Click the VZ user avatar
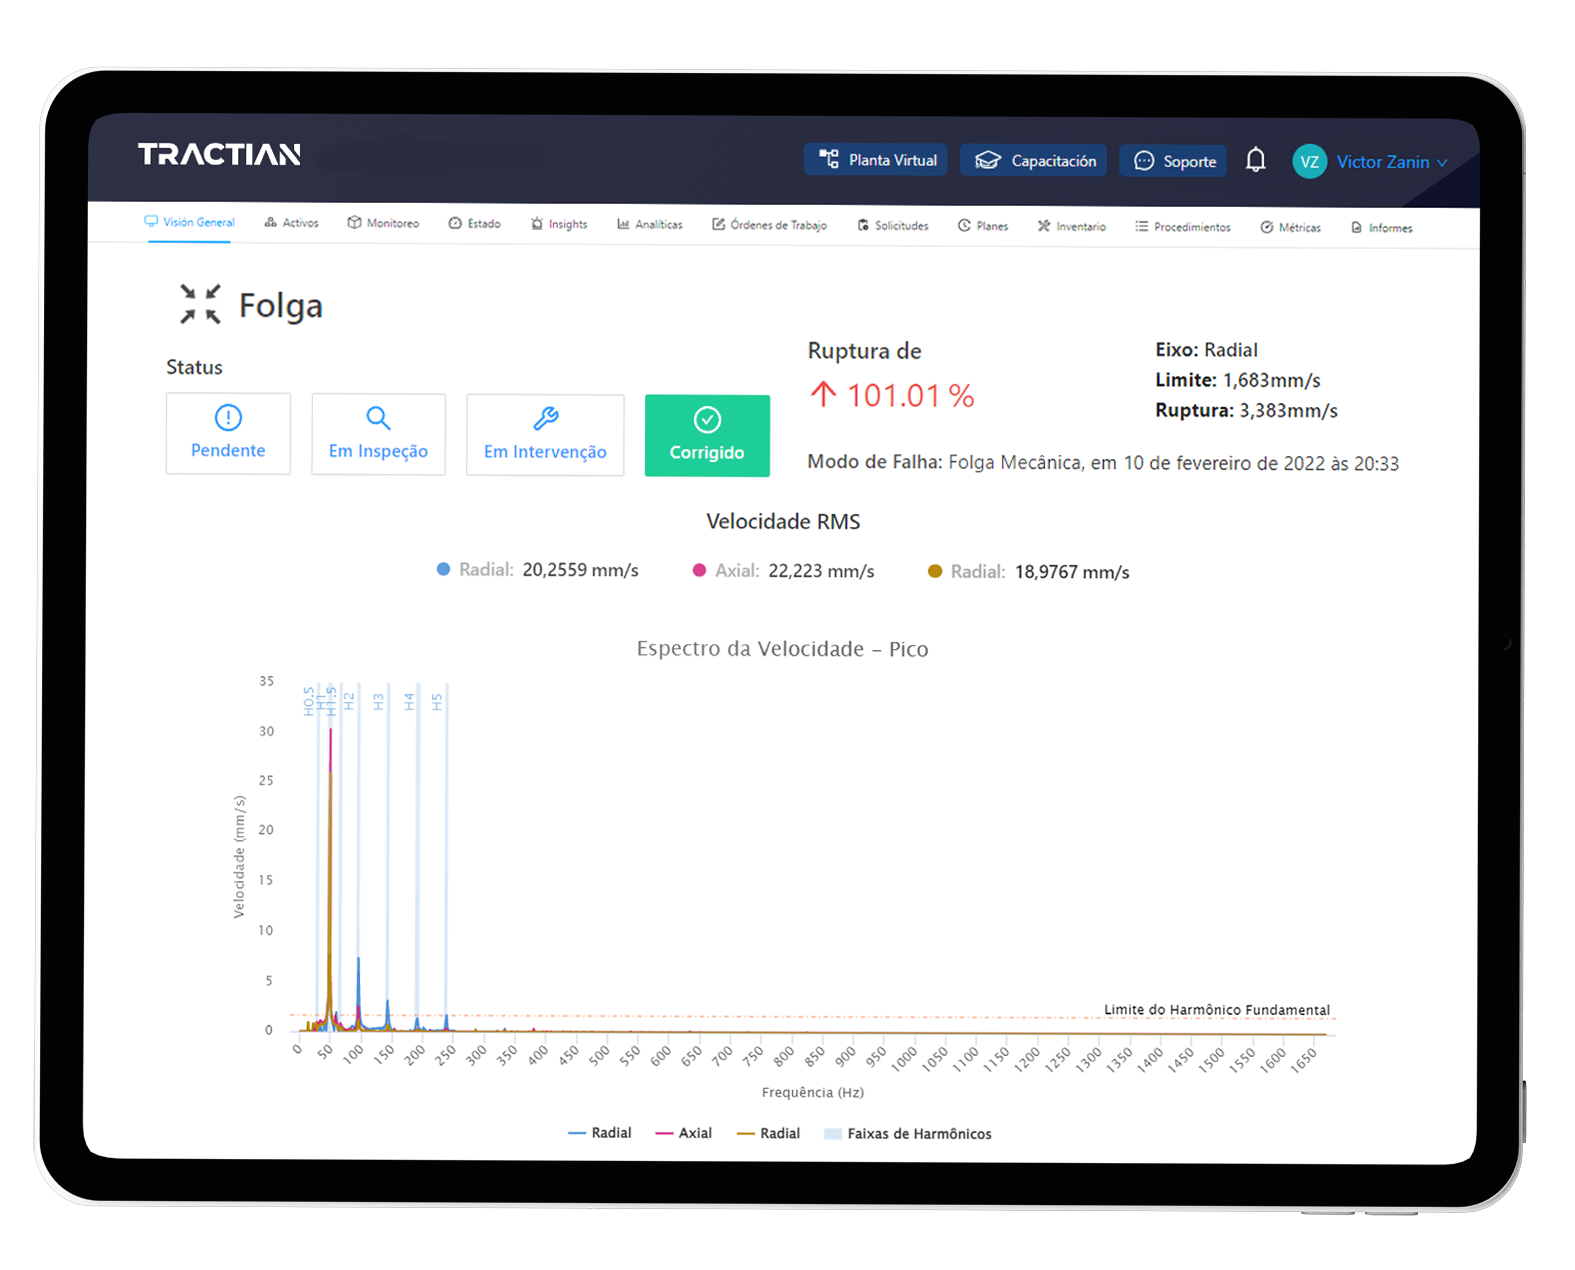The height and width of the screenshot is (1270, 1575). click(1309, 161)
